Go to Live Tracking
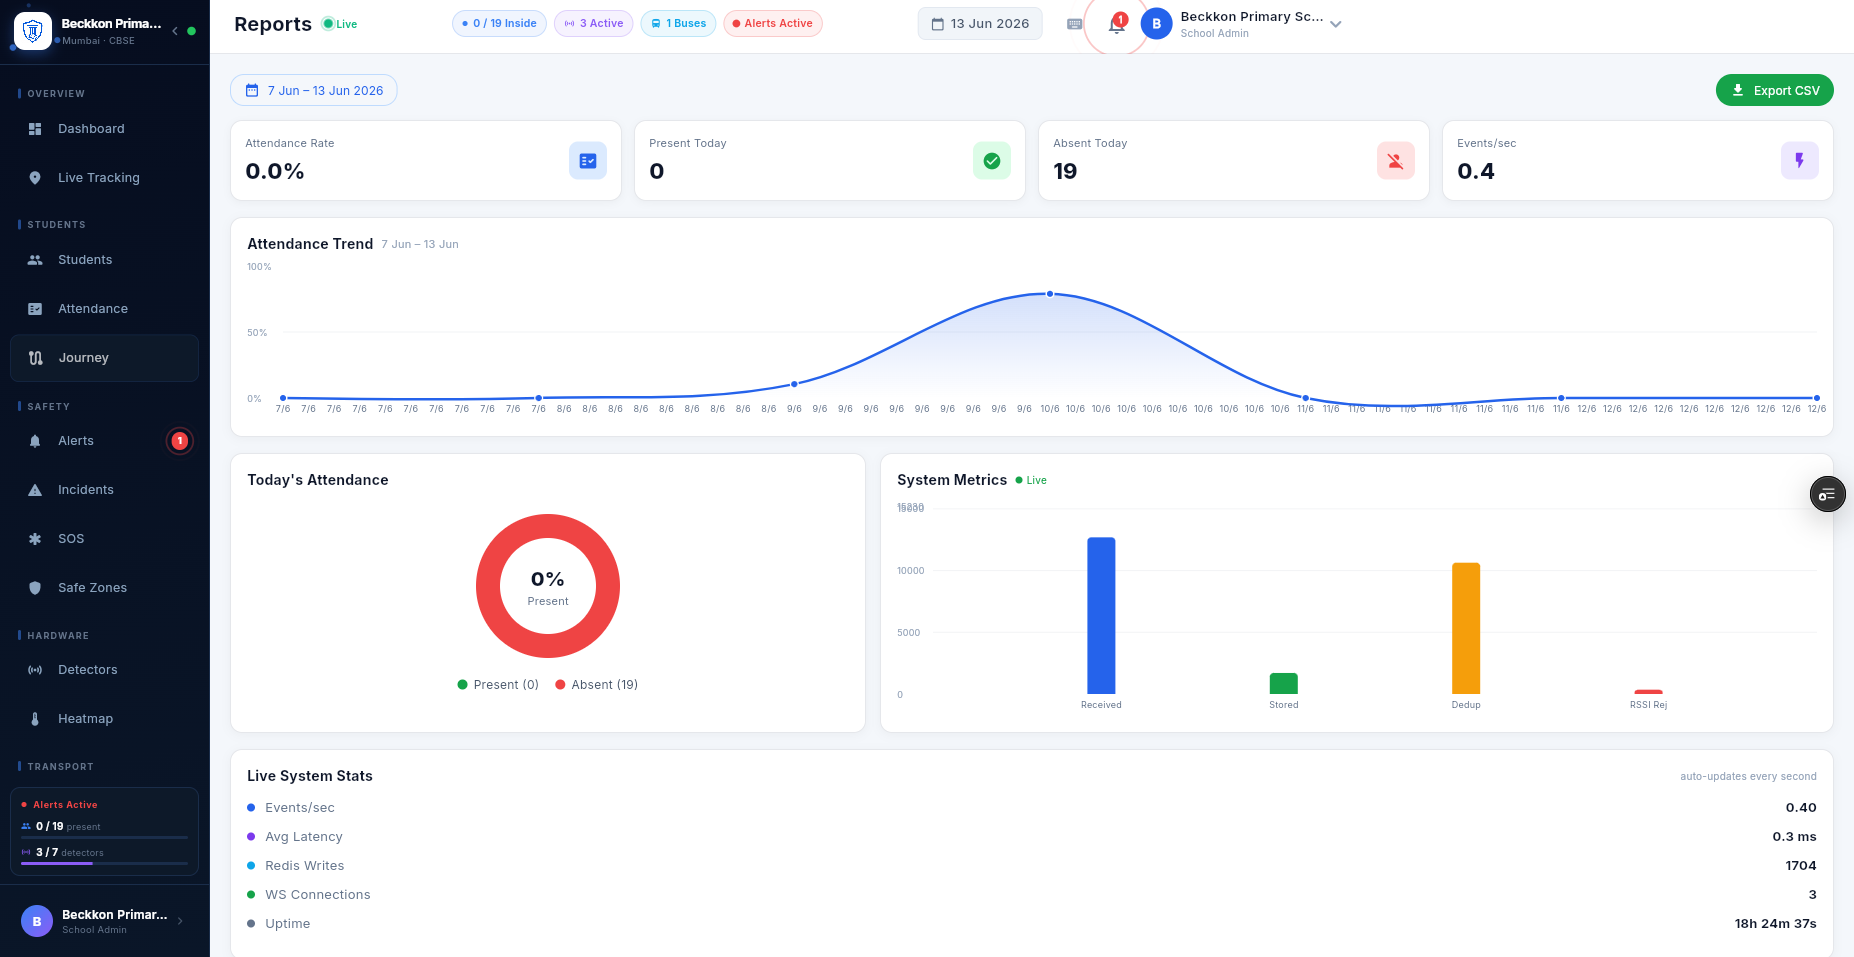 tap(104, 178)
